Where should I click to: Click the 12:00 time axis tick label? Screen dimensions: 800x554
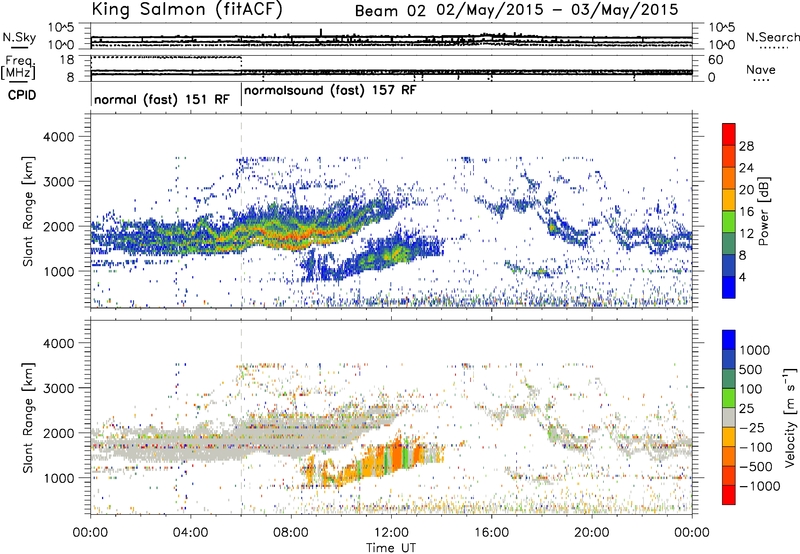coord(391,532)
